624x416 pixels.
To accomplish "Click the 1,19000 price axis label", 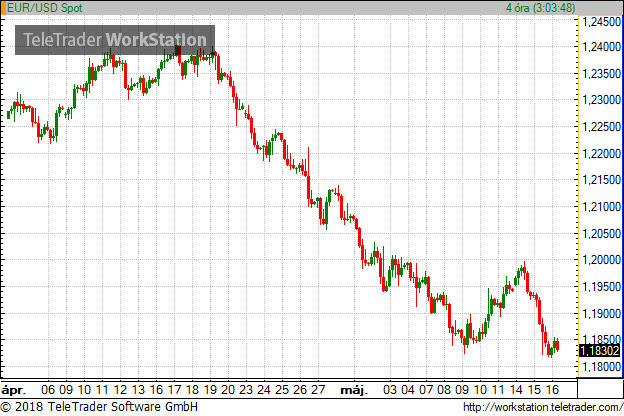I will pos(601,314).
